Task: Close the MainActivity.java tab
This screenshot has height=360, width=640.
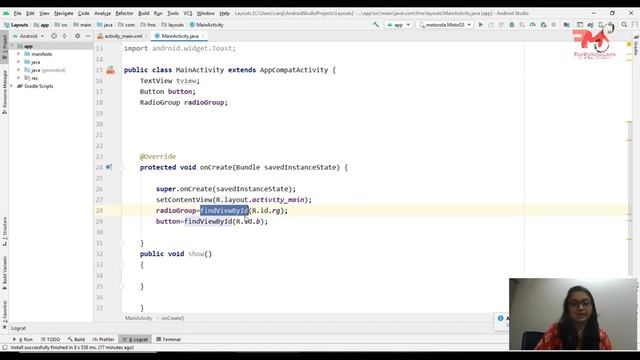Action: 202,36
